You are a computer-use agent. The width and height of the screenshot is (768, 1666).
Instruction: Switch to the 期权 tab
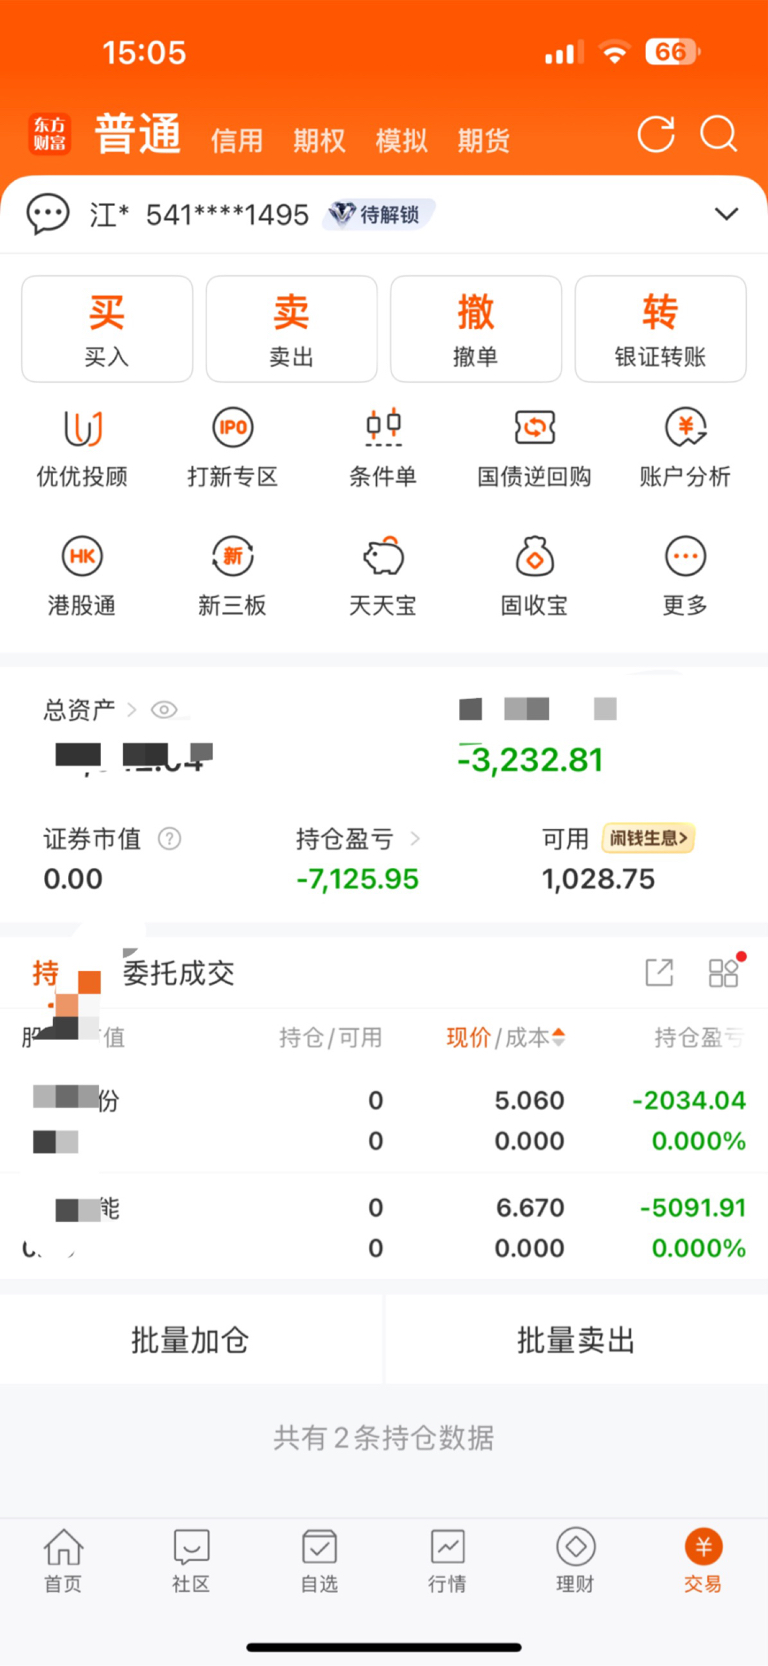point(319,141)
